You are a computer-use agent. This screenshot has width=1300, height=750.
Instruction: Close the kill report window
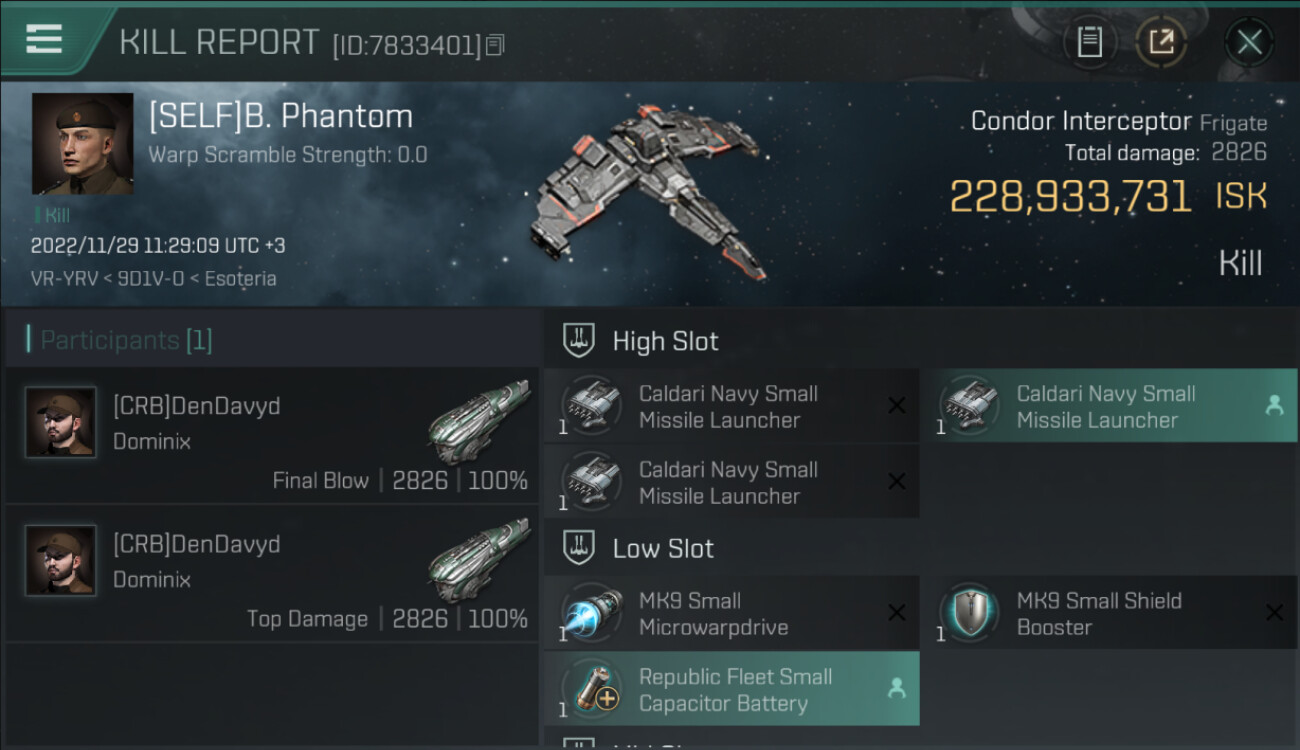pyautogui.click(x=1249, y=42)
